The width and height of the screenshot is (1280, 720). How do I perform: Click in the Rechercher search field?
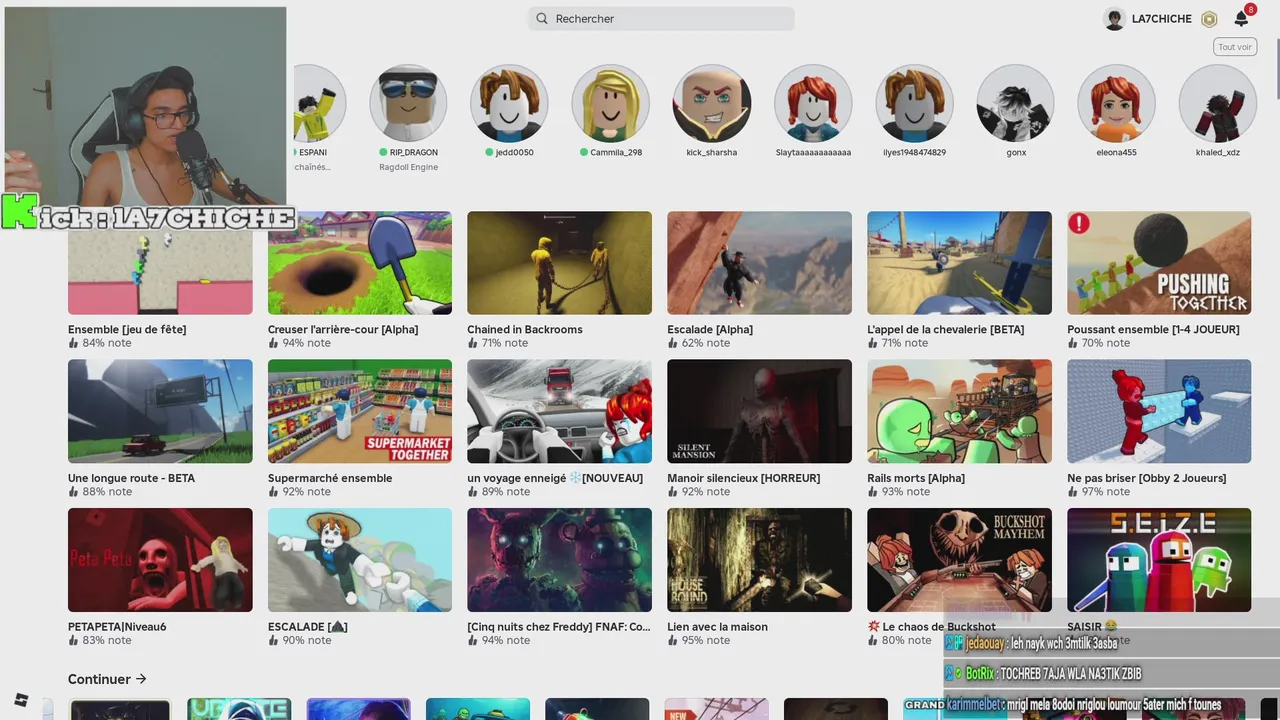661,19
